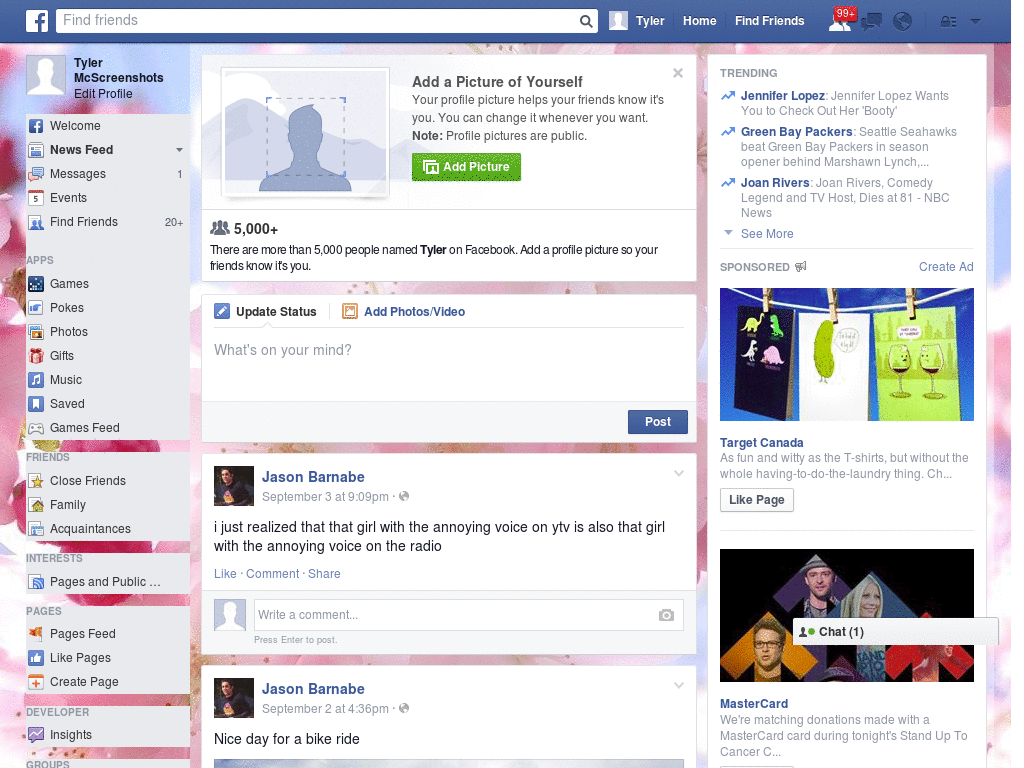This screenshot has width=1024, height=768.
Task: Open Tyler's profile from the top bar
Action: click(x=637, y=21)
